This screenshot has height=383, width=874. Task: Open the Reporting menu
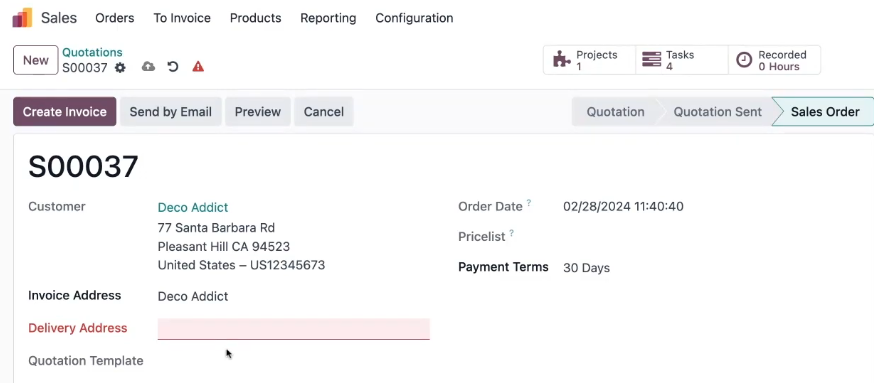[x=328, y=18]
